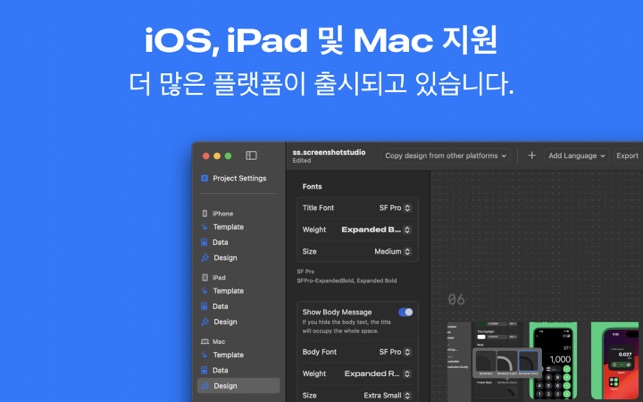Toggle the sidebar visibility icon

tap(251, 155)
